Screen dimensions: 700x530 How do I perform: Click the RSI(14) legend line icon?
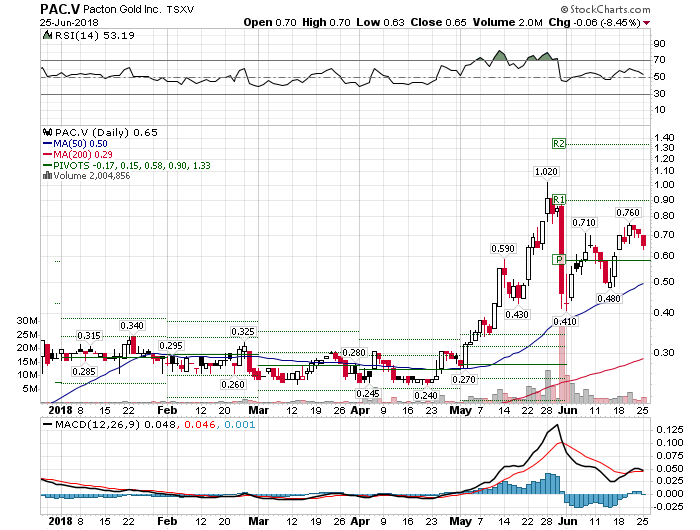tap(46, 36)
